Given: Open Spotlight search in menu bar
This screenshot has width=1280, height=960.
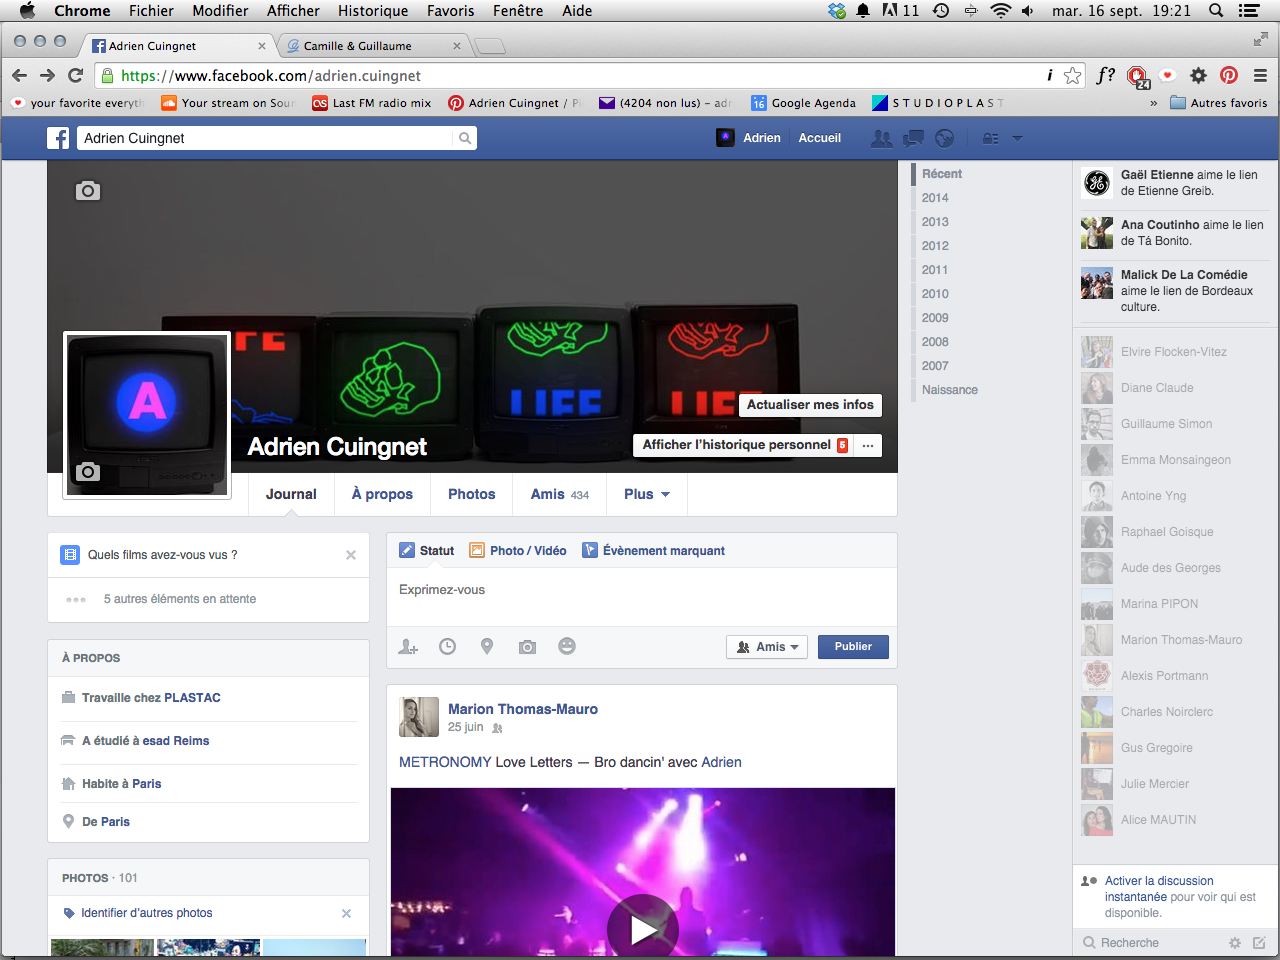Looking at the screenshot, I should click(1216, 11).
